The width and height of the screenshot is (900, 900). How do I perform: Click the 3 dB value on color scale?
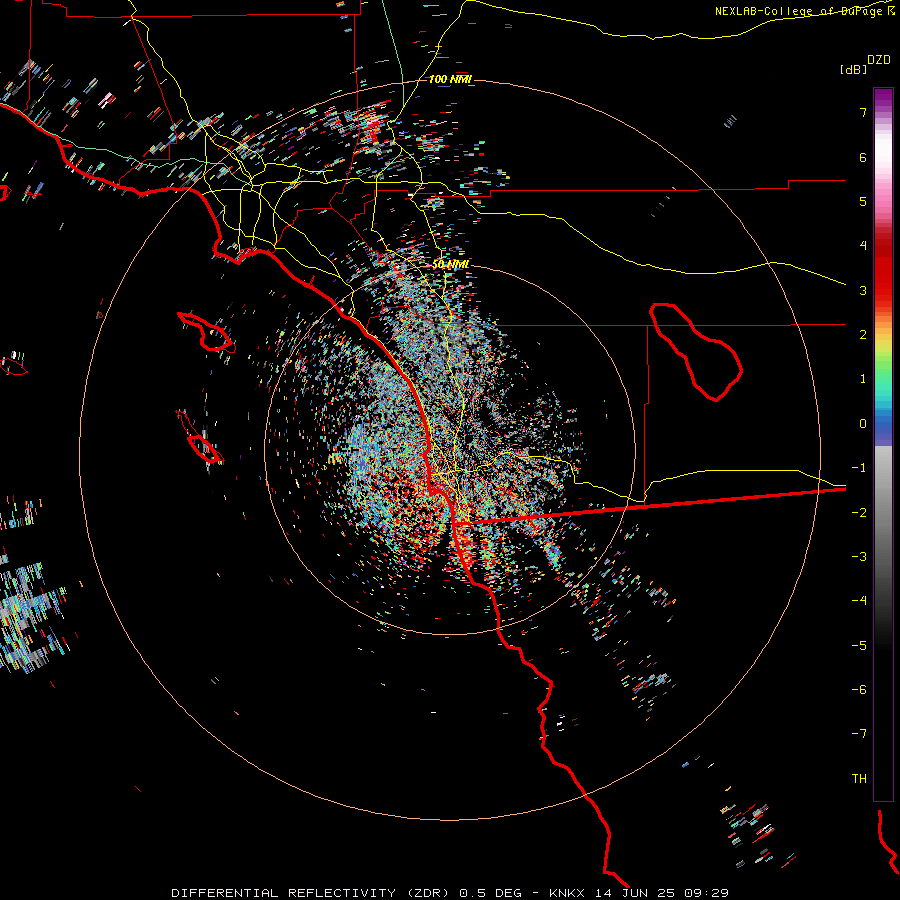pos(863,290)
